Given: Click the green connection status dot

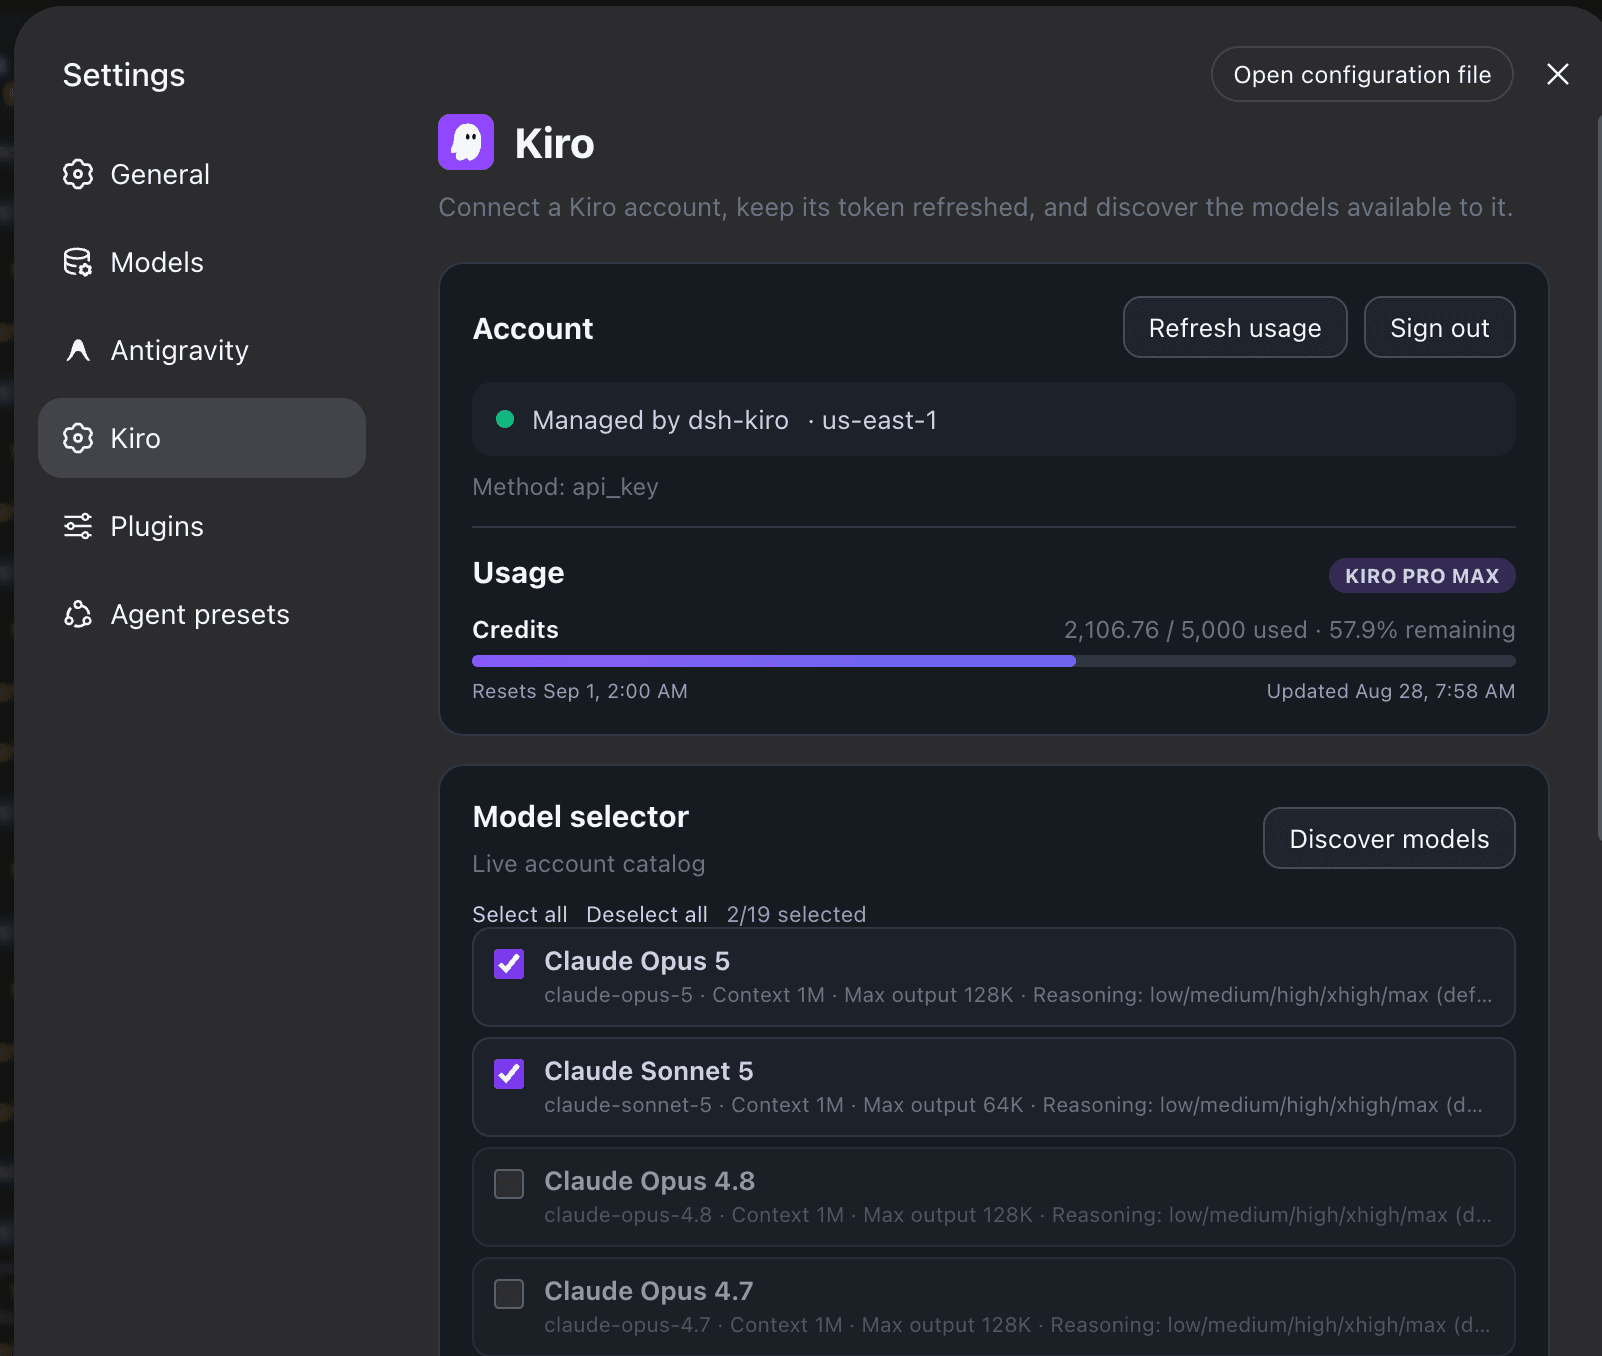Looking at the screenshot, I should click(505, 419).
